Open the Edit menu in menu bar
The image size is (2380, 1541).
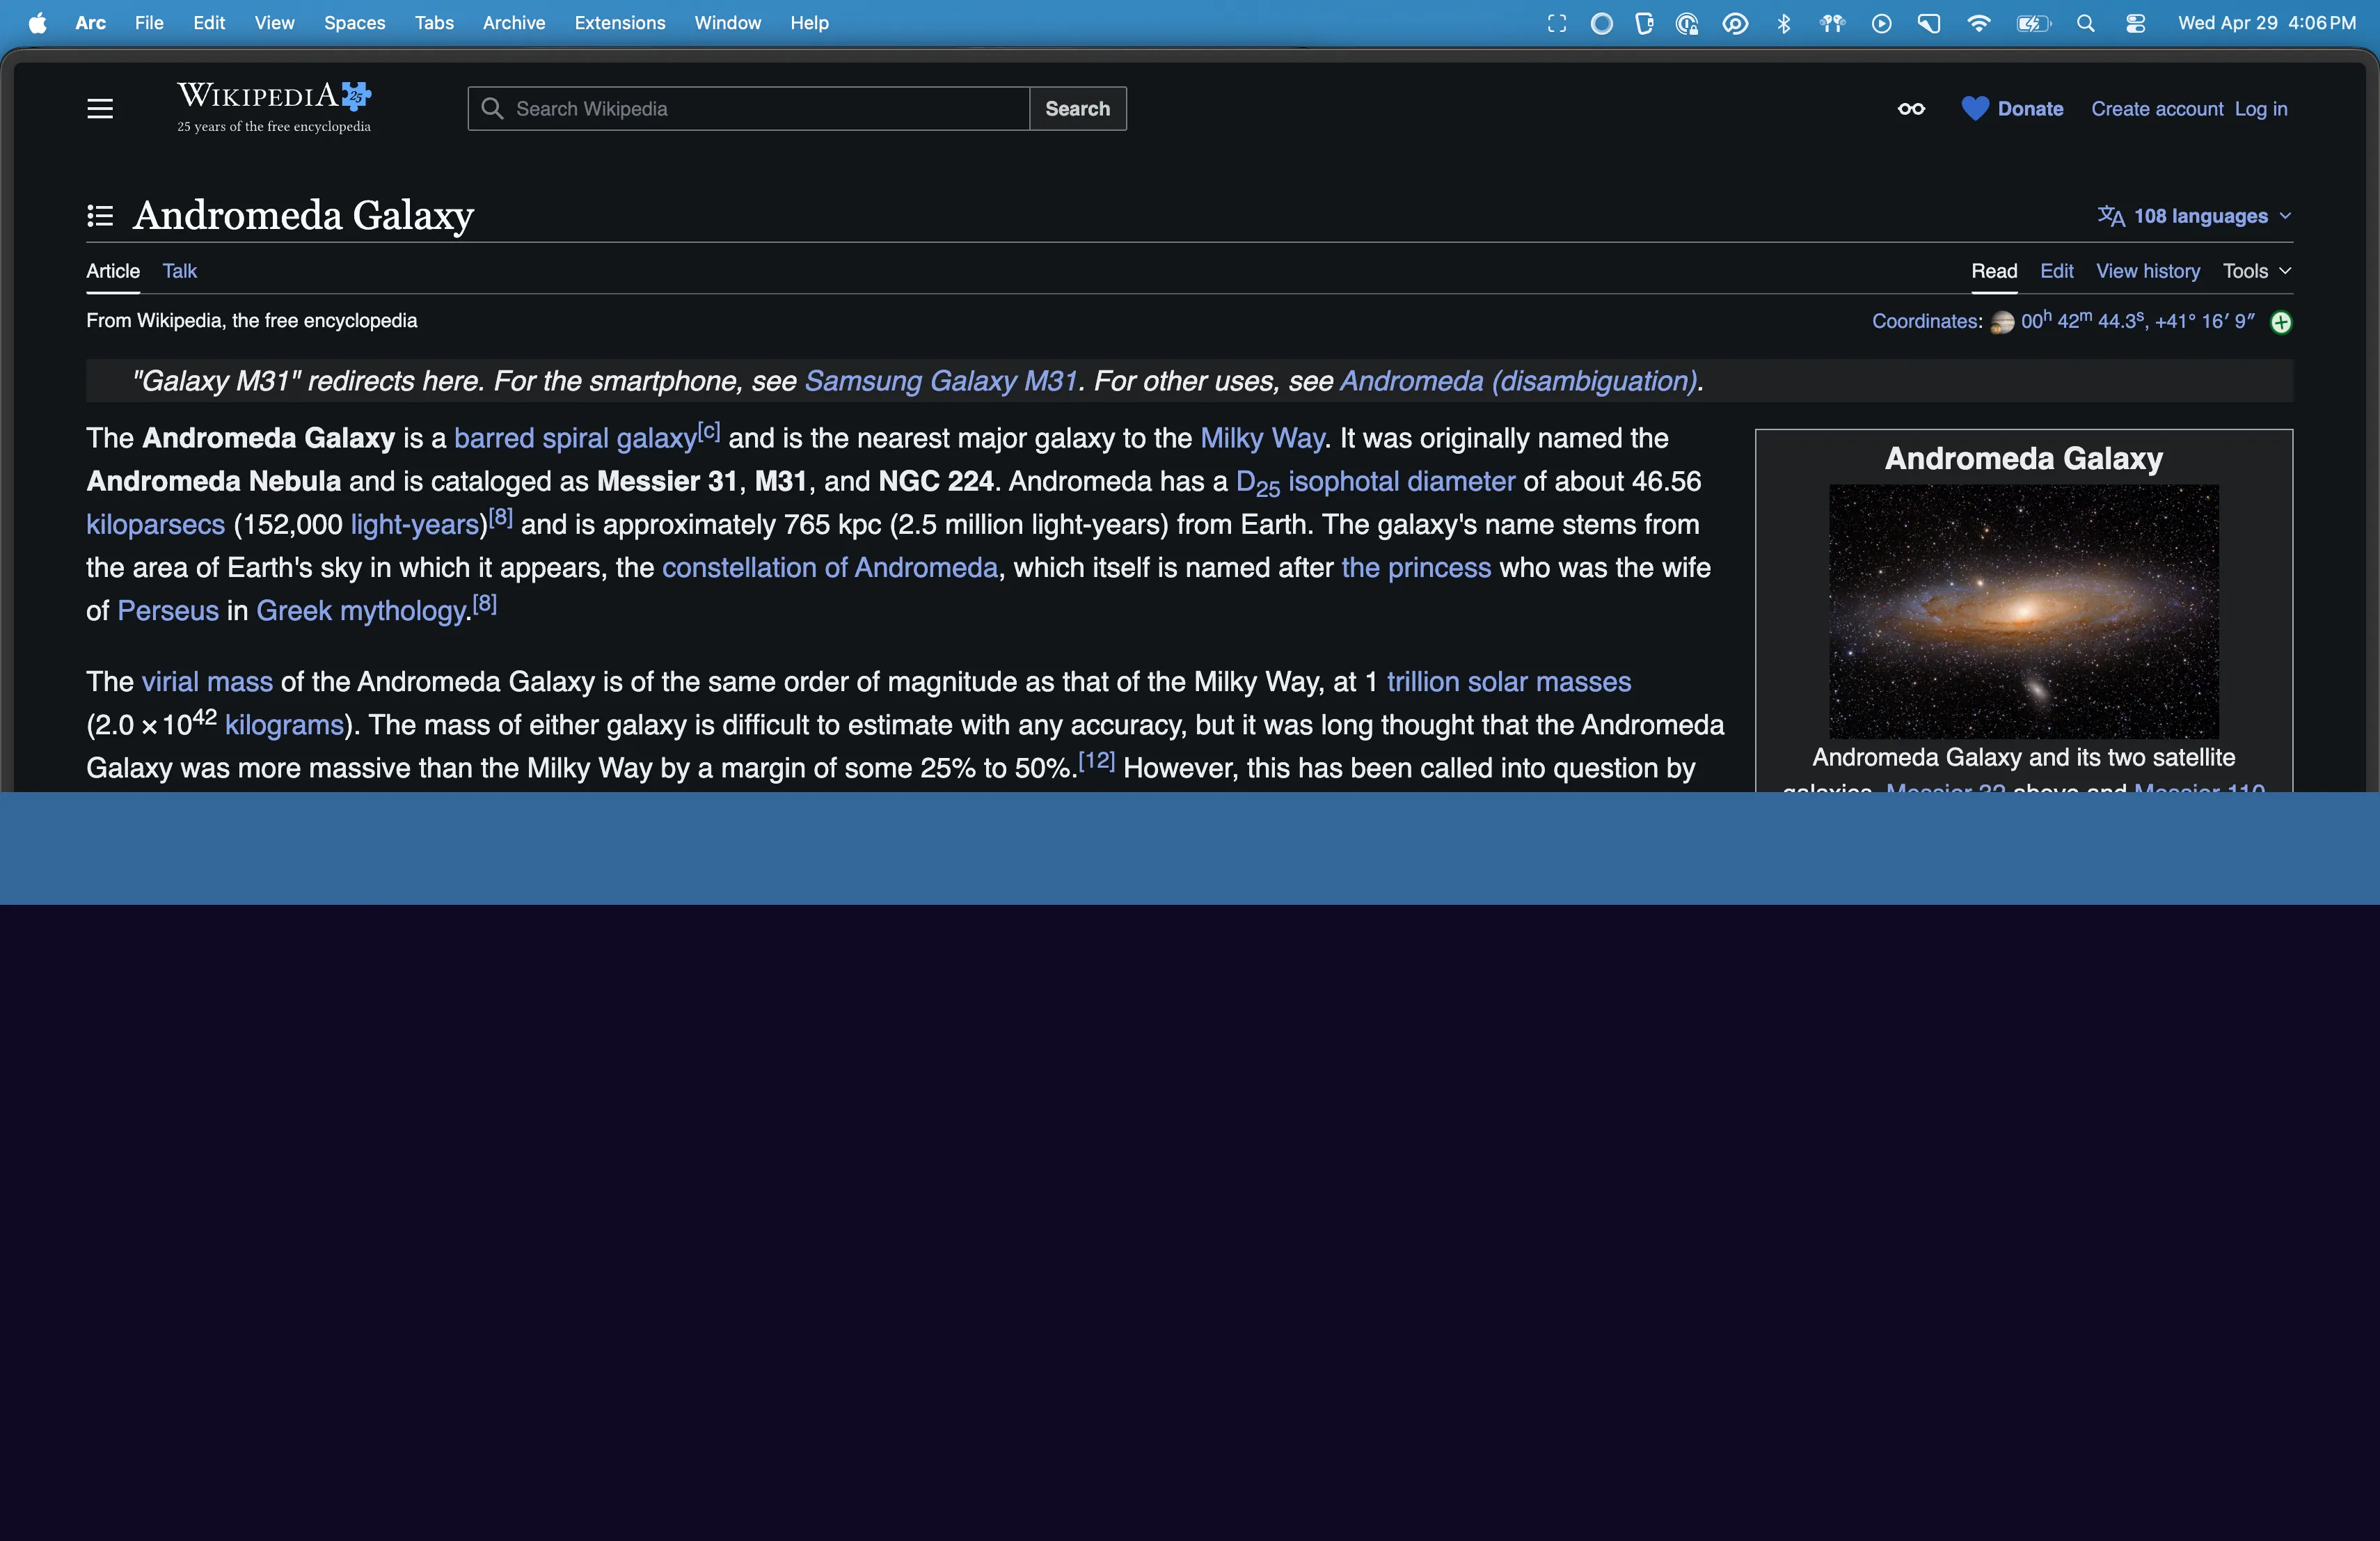pyautogui.click(x=209, y=23)
